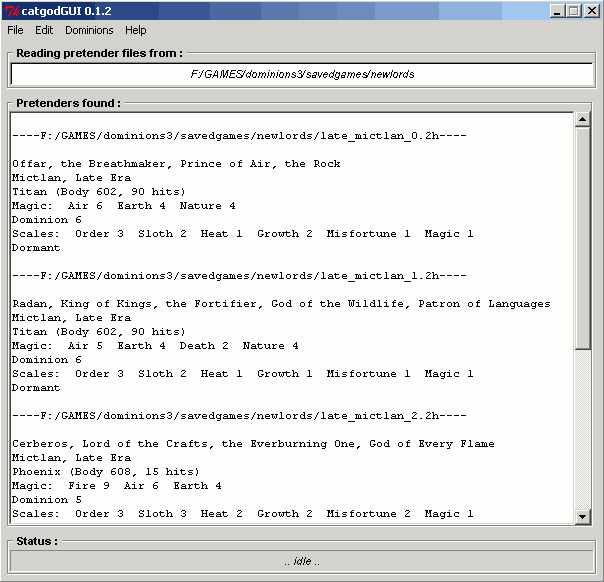This screenshot has width=604, height=582.
Task: Click the late_mictlan_0.2h file header line
Action: tap(225, 136)
